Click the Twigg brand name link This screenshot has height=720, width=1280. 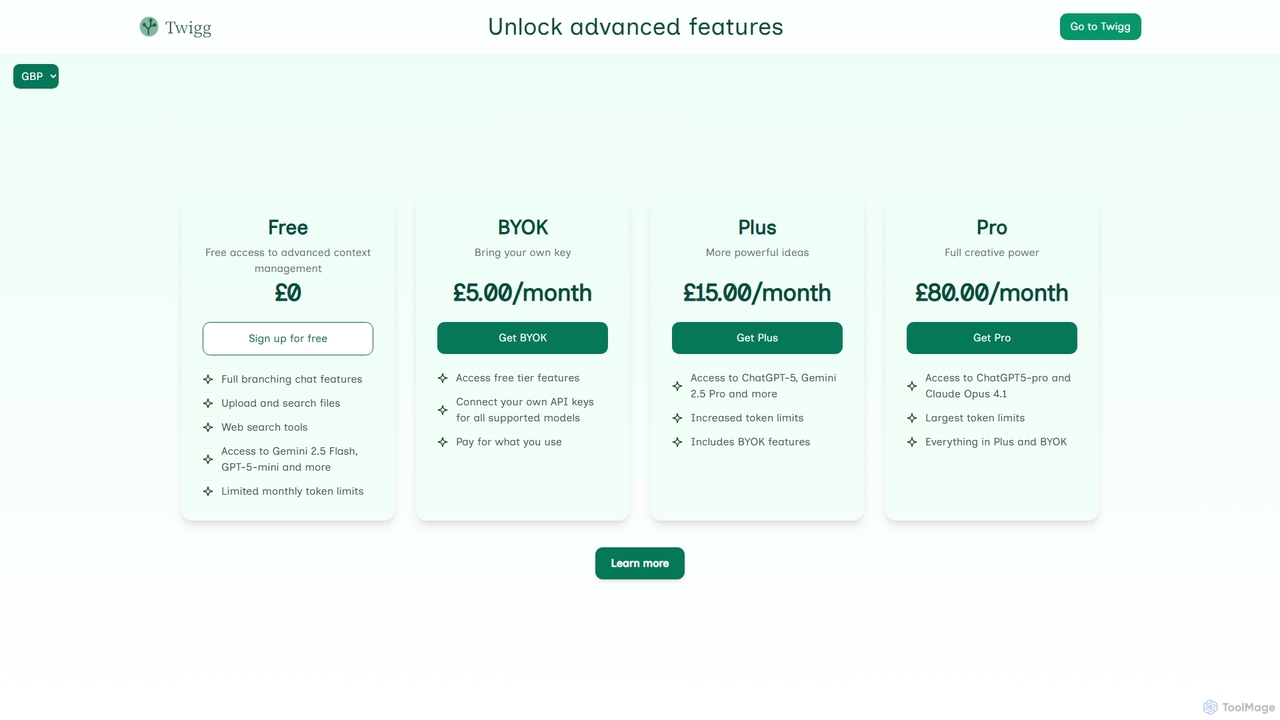pyautogui.click(x=188, y=28)
